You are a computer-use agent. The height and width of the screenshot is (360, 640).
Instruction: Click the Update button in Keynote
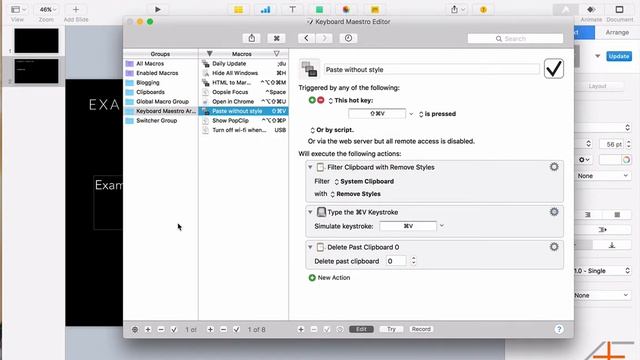619,56
